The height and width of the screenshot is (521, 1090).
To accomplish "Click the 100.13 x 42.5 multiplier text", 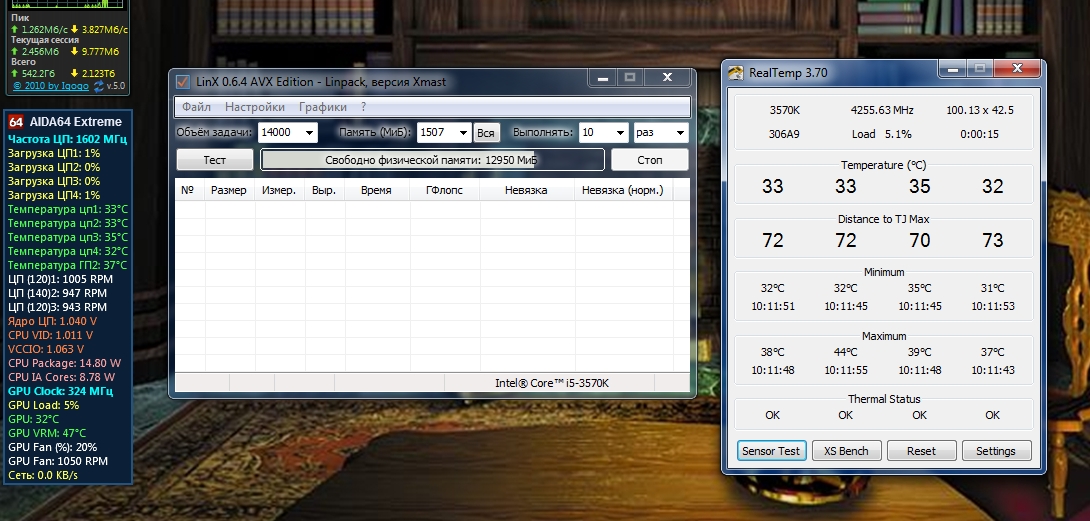I will 980,110.
